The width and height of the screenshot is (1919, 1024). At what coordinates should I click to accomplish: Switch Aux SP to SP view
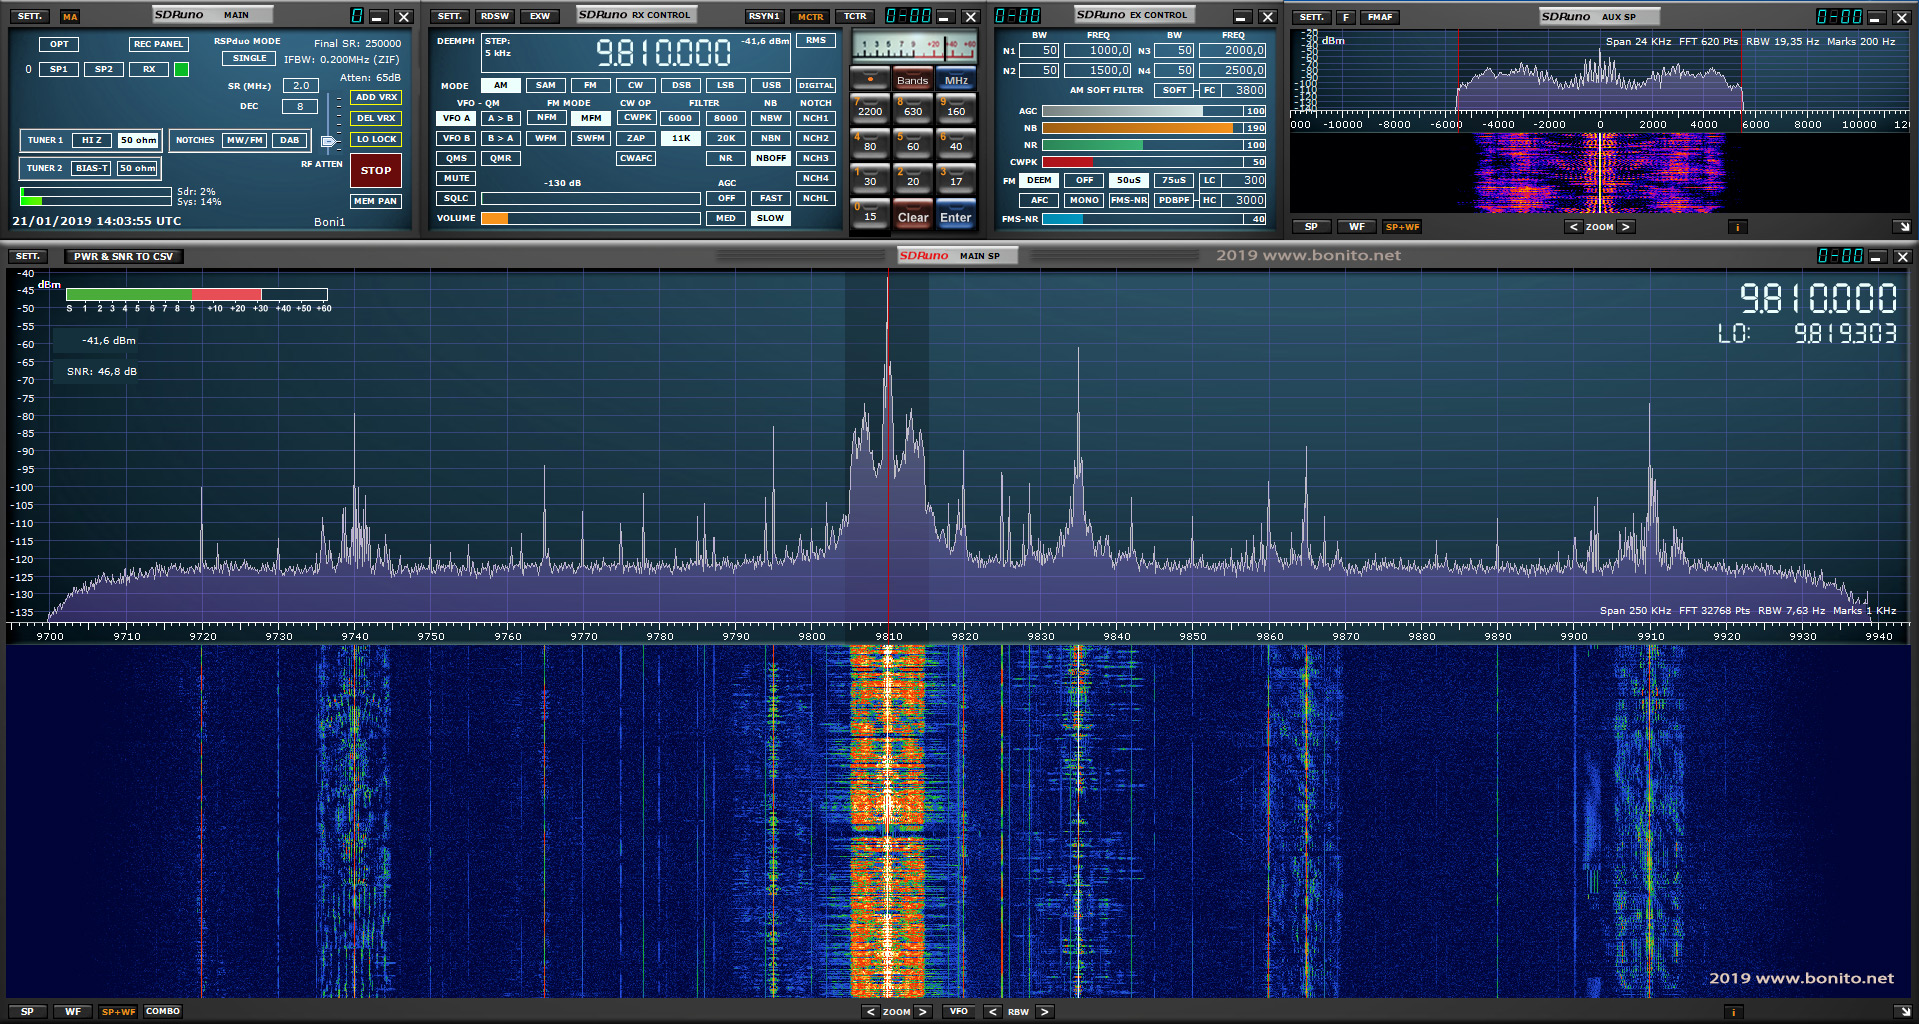(x=1311, y=227)
